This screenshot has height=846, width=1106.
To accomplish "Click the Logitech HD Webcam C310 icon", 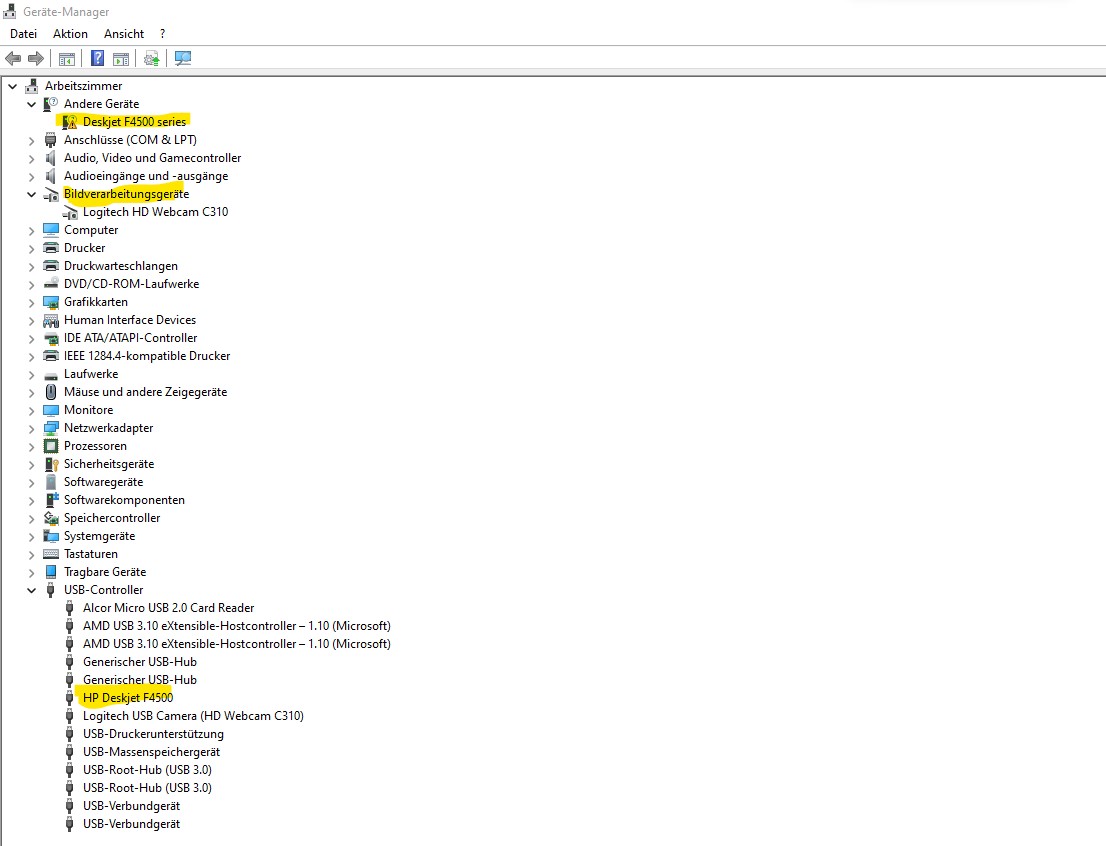I will [70, 212].
